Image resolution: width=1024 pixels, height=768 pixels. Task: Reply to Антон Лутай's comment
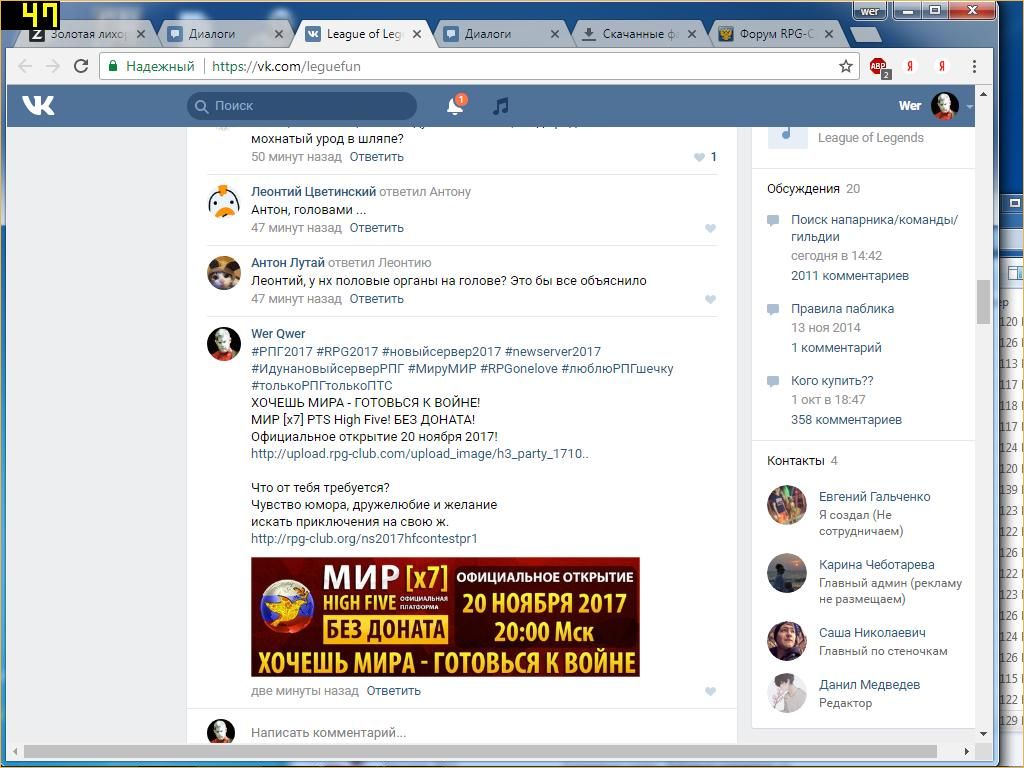[376, 299]
